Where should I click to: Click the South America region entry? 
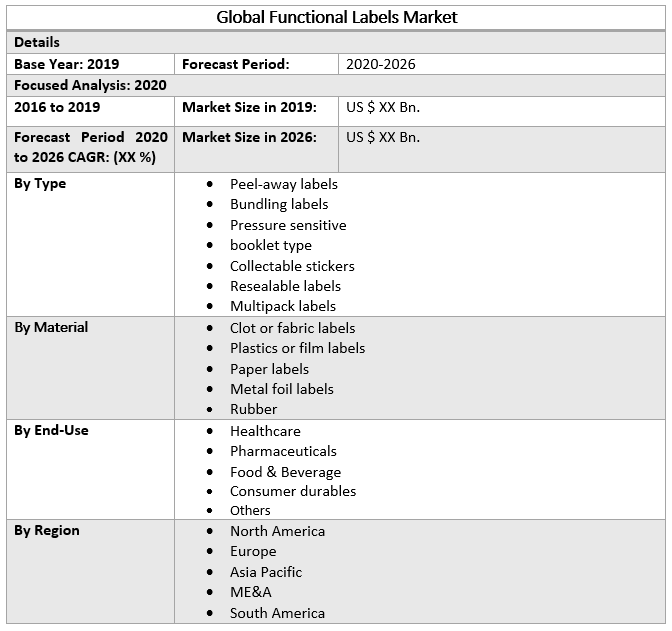[x=277, y=613]
